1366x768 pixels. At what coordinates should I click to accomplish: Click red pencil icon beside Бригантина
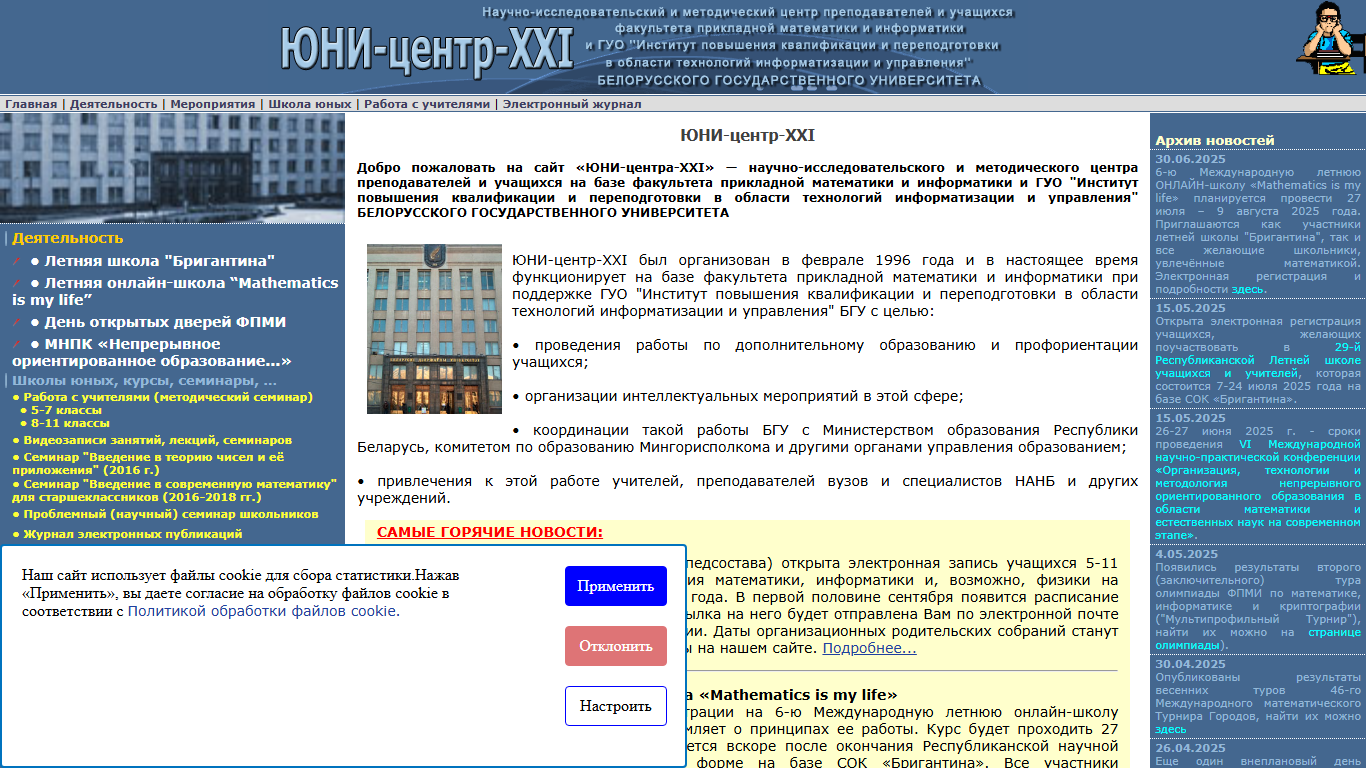tap(17, 261)
